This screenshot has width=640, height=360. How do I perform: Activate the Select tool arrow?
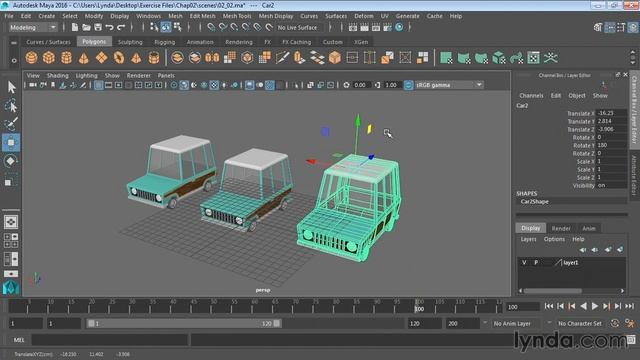(11, 87)
